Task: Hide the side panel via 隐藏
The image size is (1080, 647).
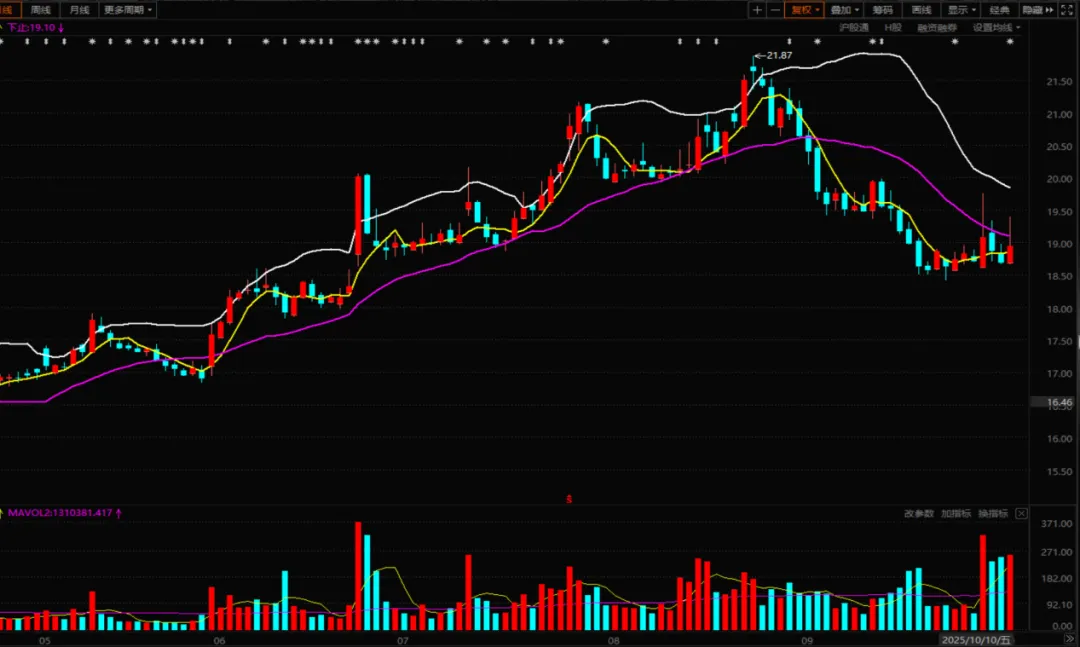Action: (1038, 10)
